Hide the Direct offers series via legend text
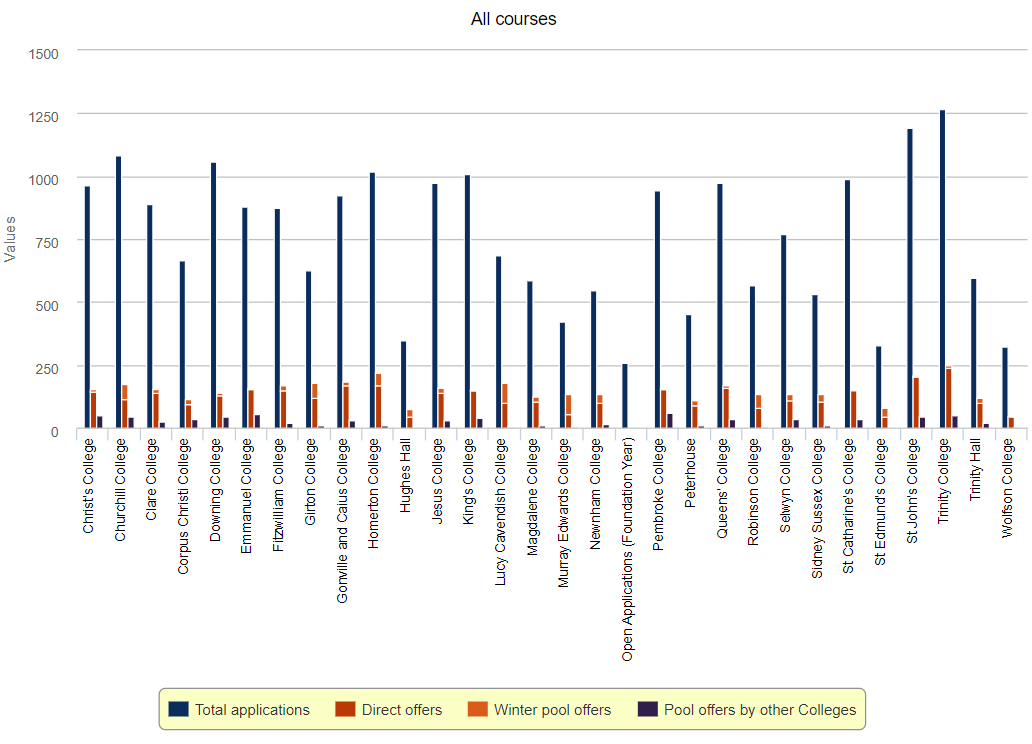The width and height of the screenshot is (1032, 744). (x=401, y=710)
